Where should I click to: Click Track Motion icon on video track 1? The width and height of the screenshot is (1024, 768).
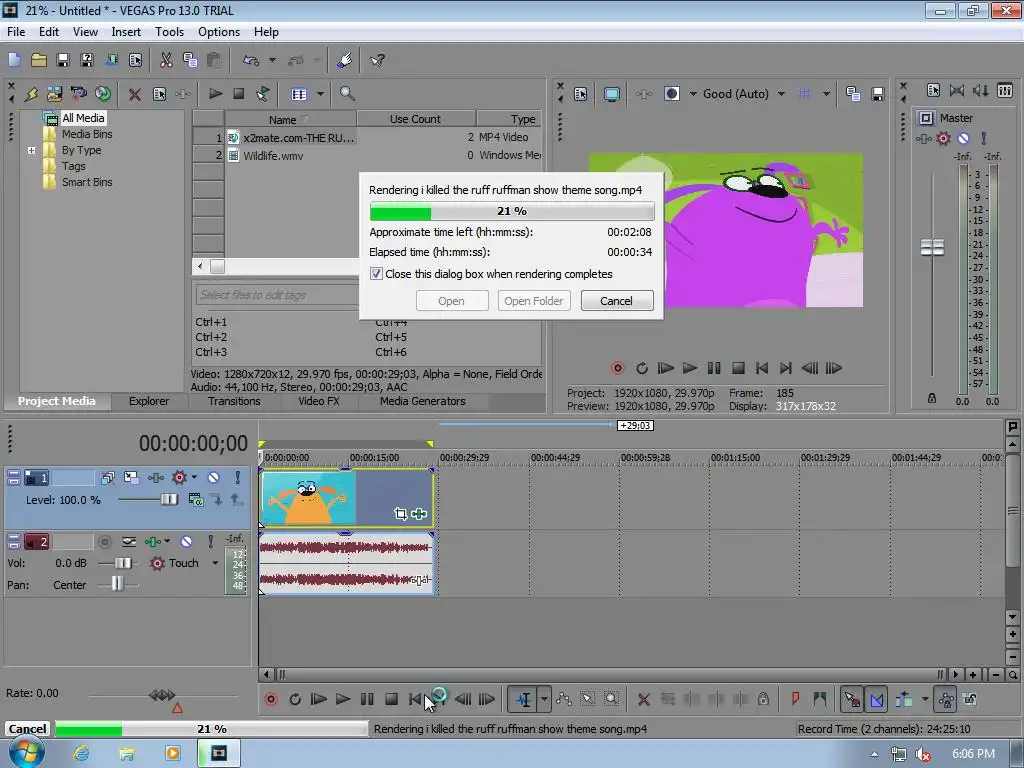click(131, 478)
